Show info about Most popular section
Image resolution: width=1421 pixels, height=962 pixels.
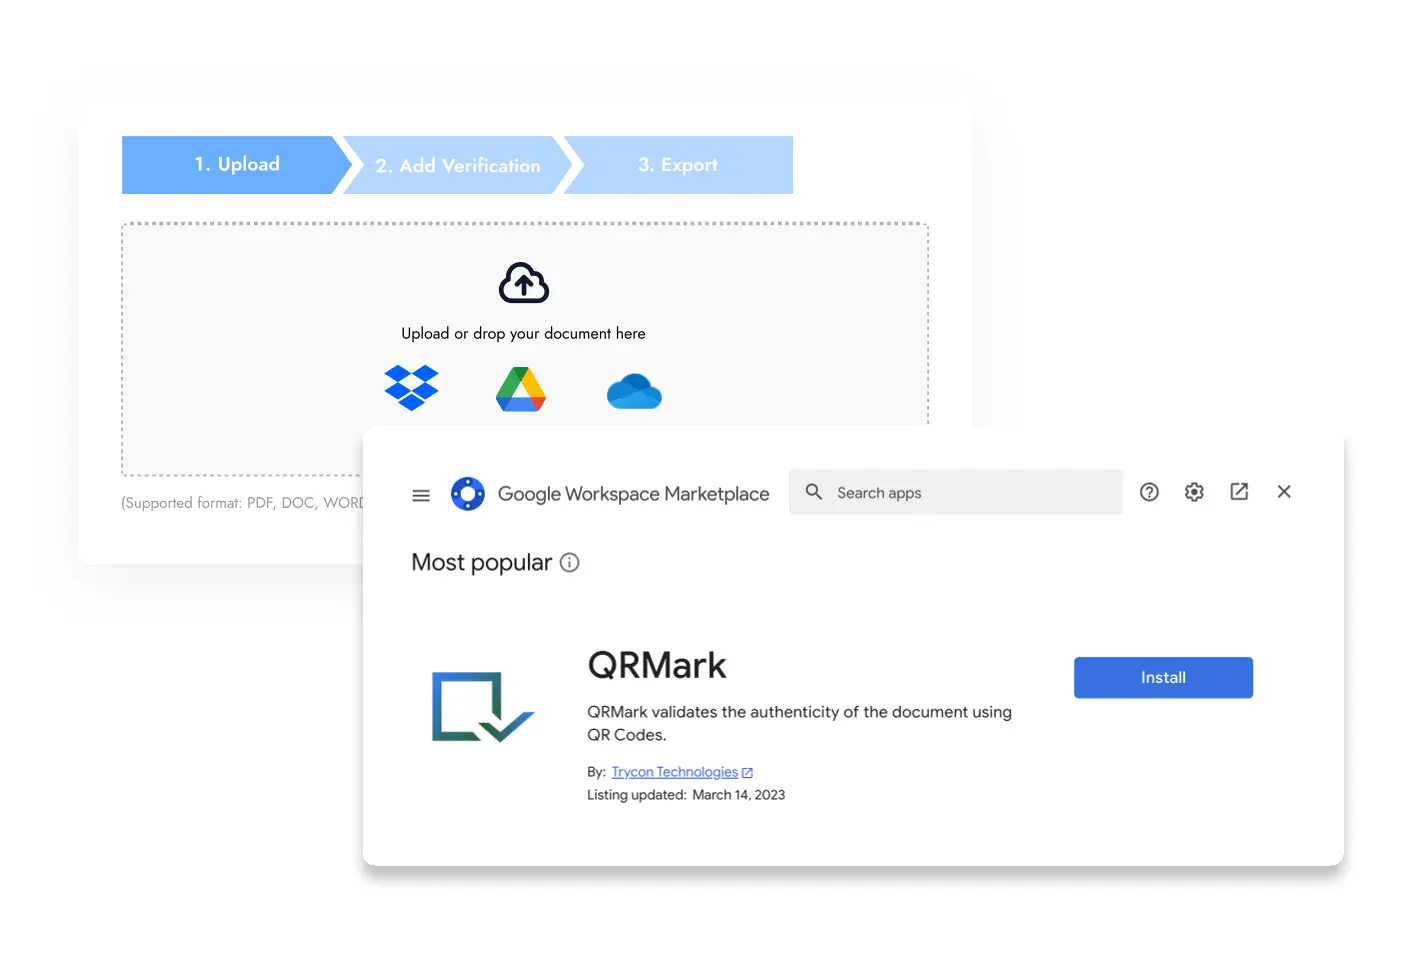570,563
